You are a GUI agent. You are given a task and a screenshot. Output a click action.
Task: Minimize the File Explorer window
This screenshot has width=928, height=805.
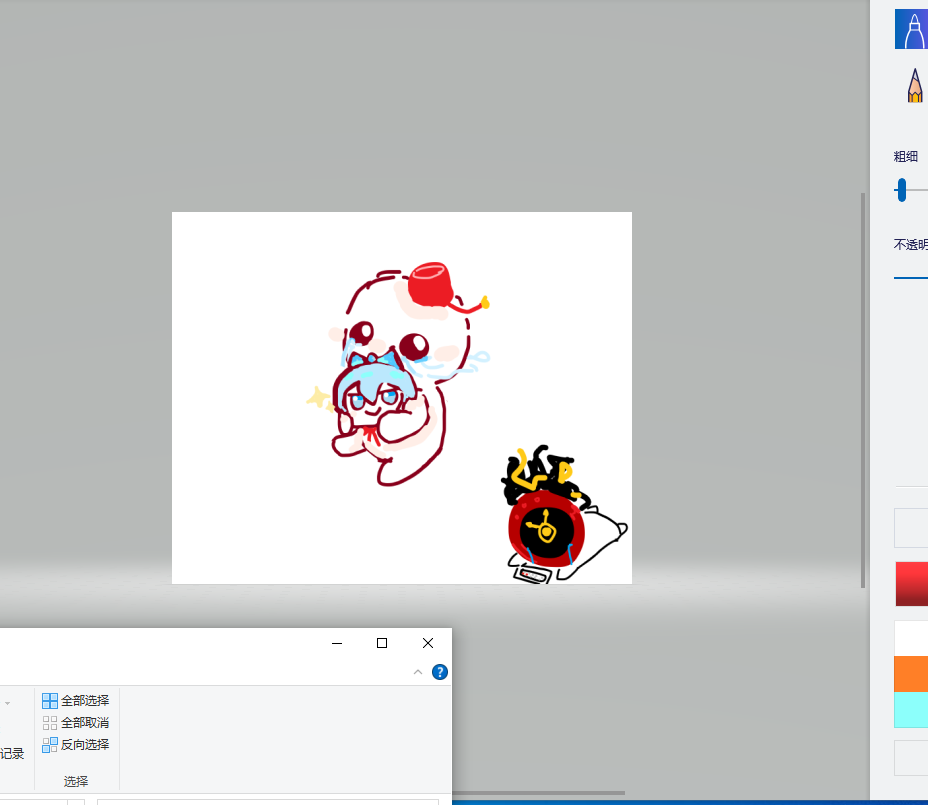point(336,643)
